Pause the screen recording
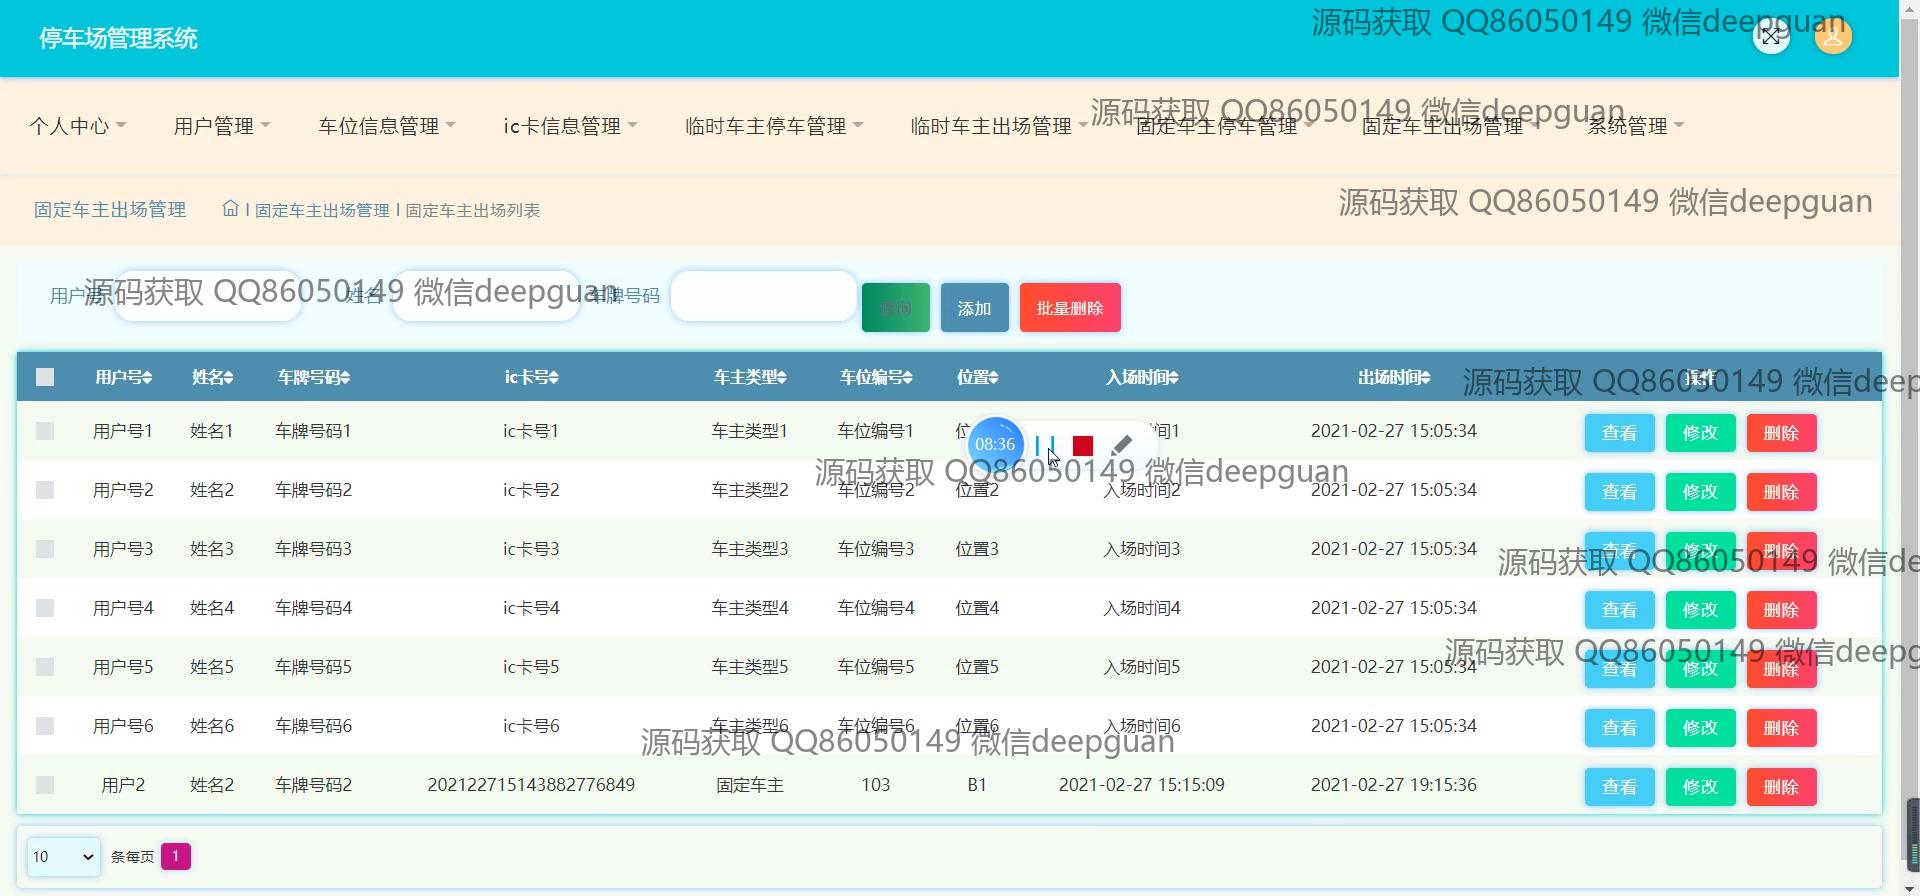The width and height of the screenshot is (1920, 896). point(1044,445)
